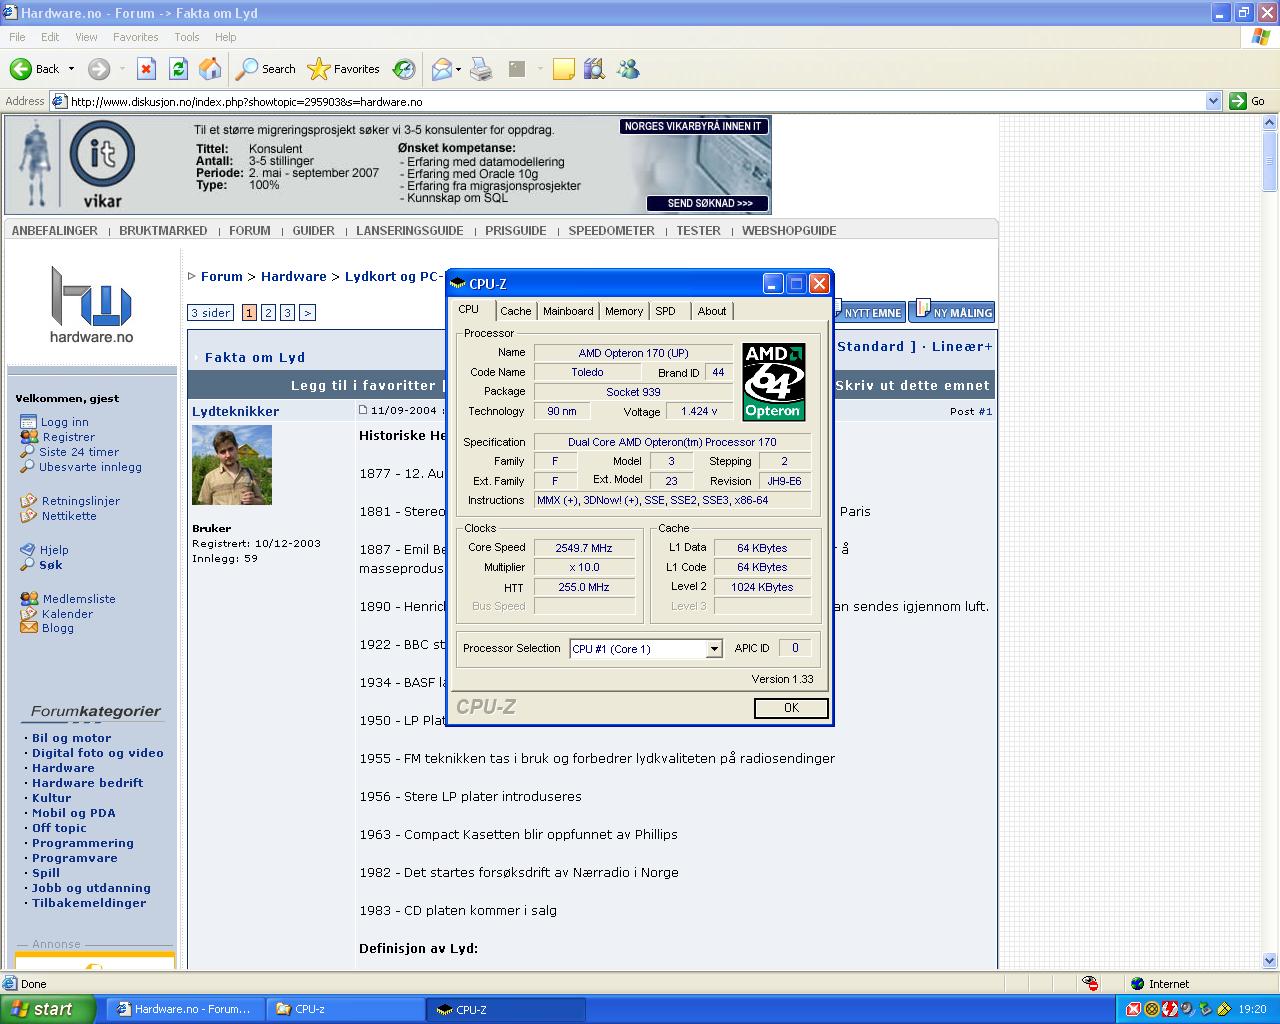The image size is (1280, 1024).
Task: Click the Hardware breadcrumb link
Action: click(293, 276)
